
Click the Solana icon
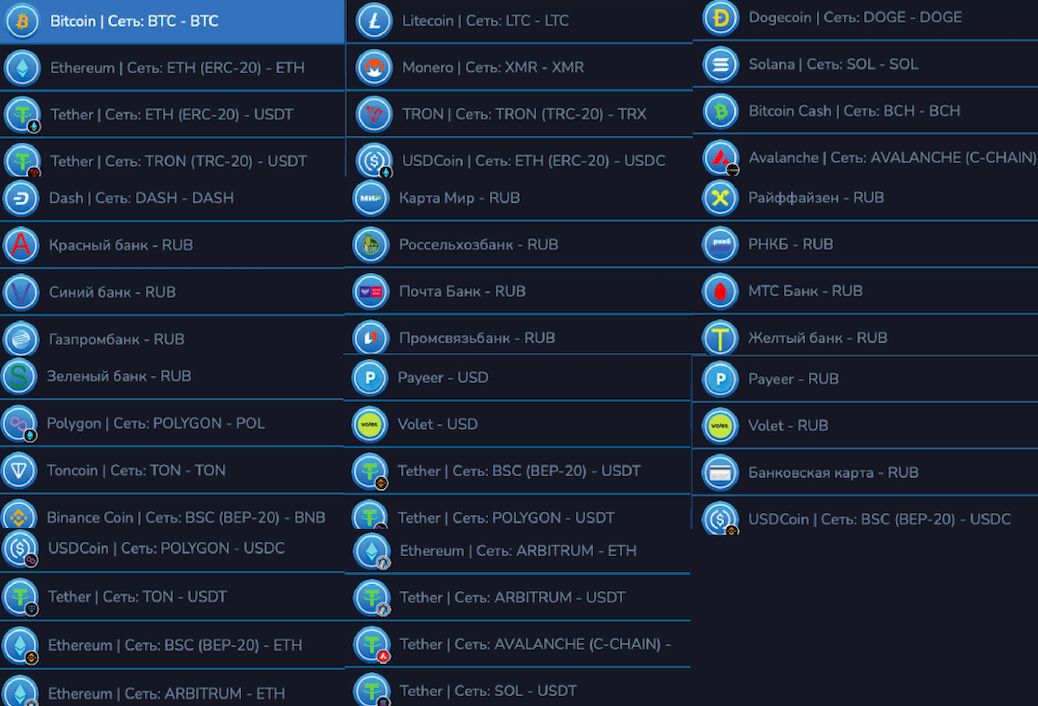[720, 64]
